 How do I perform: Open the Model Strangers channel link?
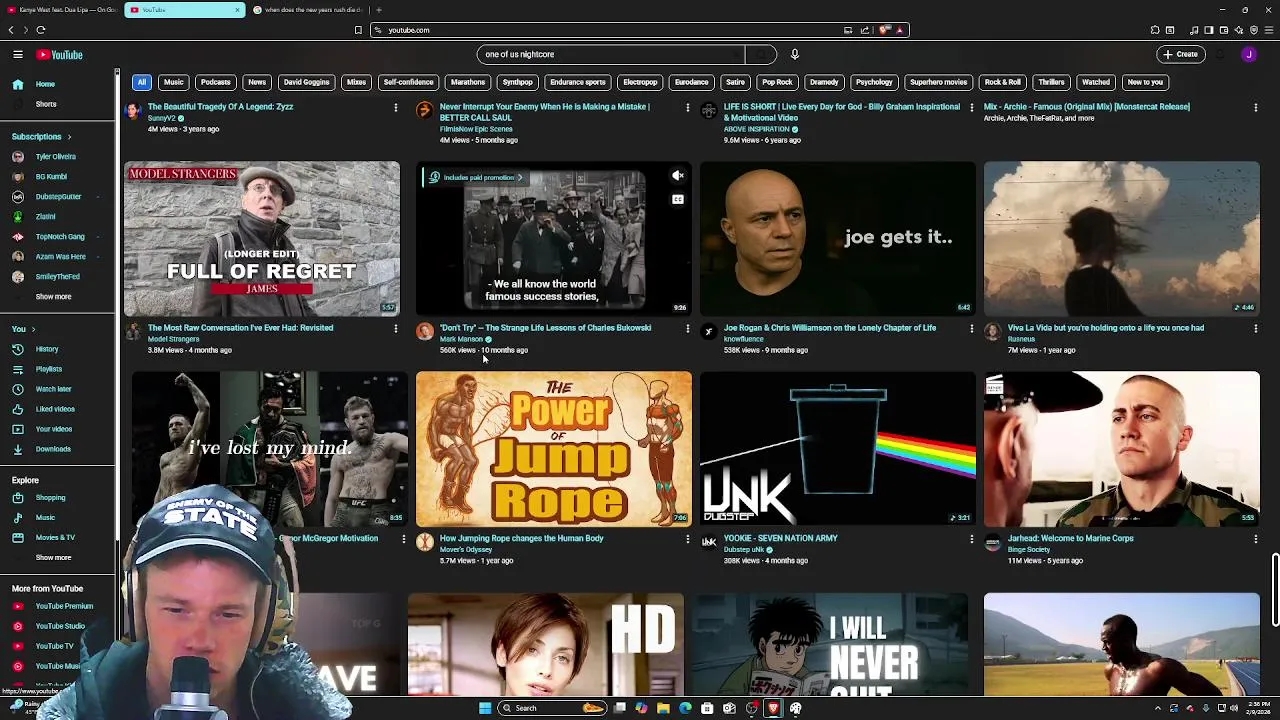click(x=174, y=339)
